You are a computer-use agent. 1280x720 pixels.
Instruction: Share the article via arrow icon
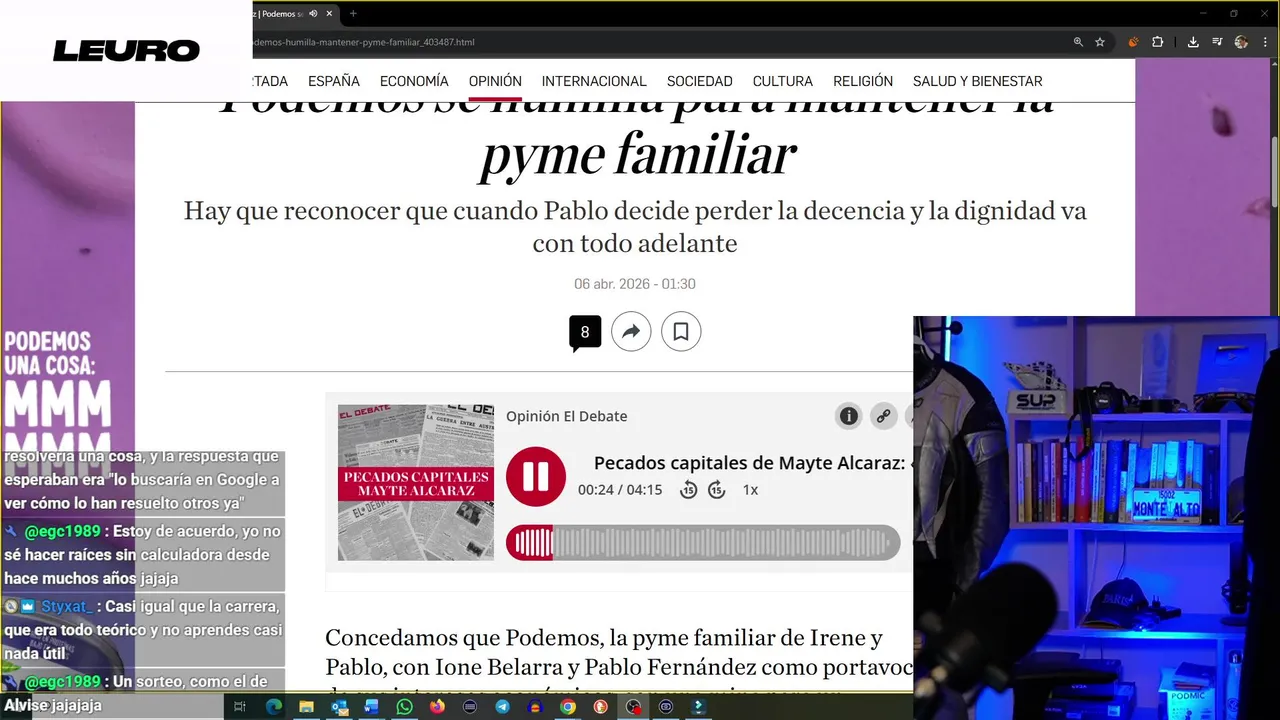click(x=631, y=332)
